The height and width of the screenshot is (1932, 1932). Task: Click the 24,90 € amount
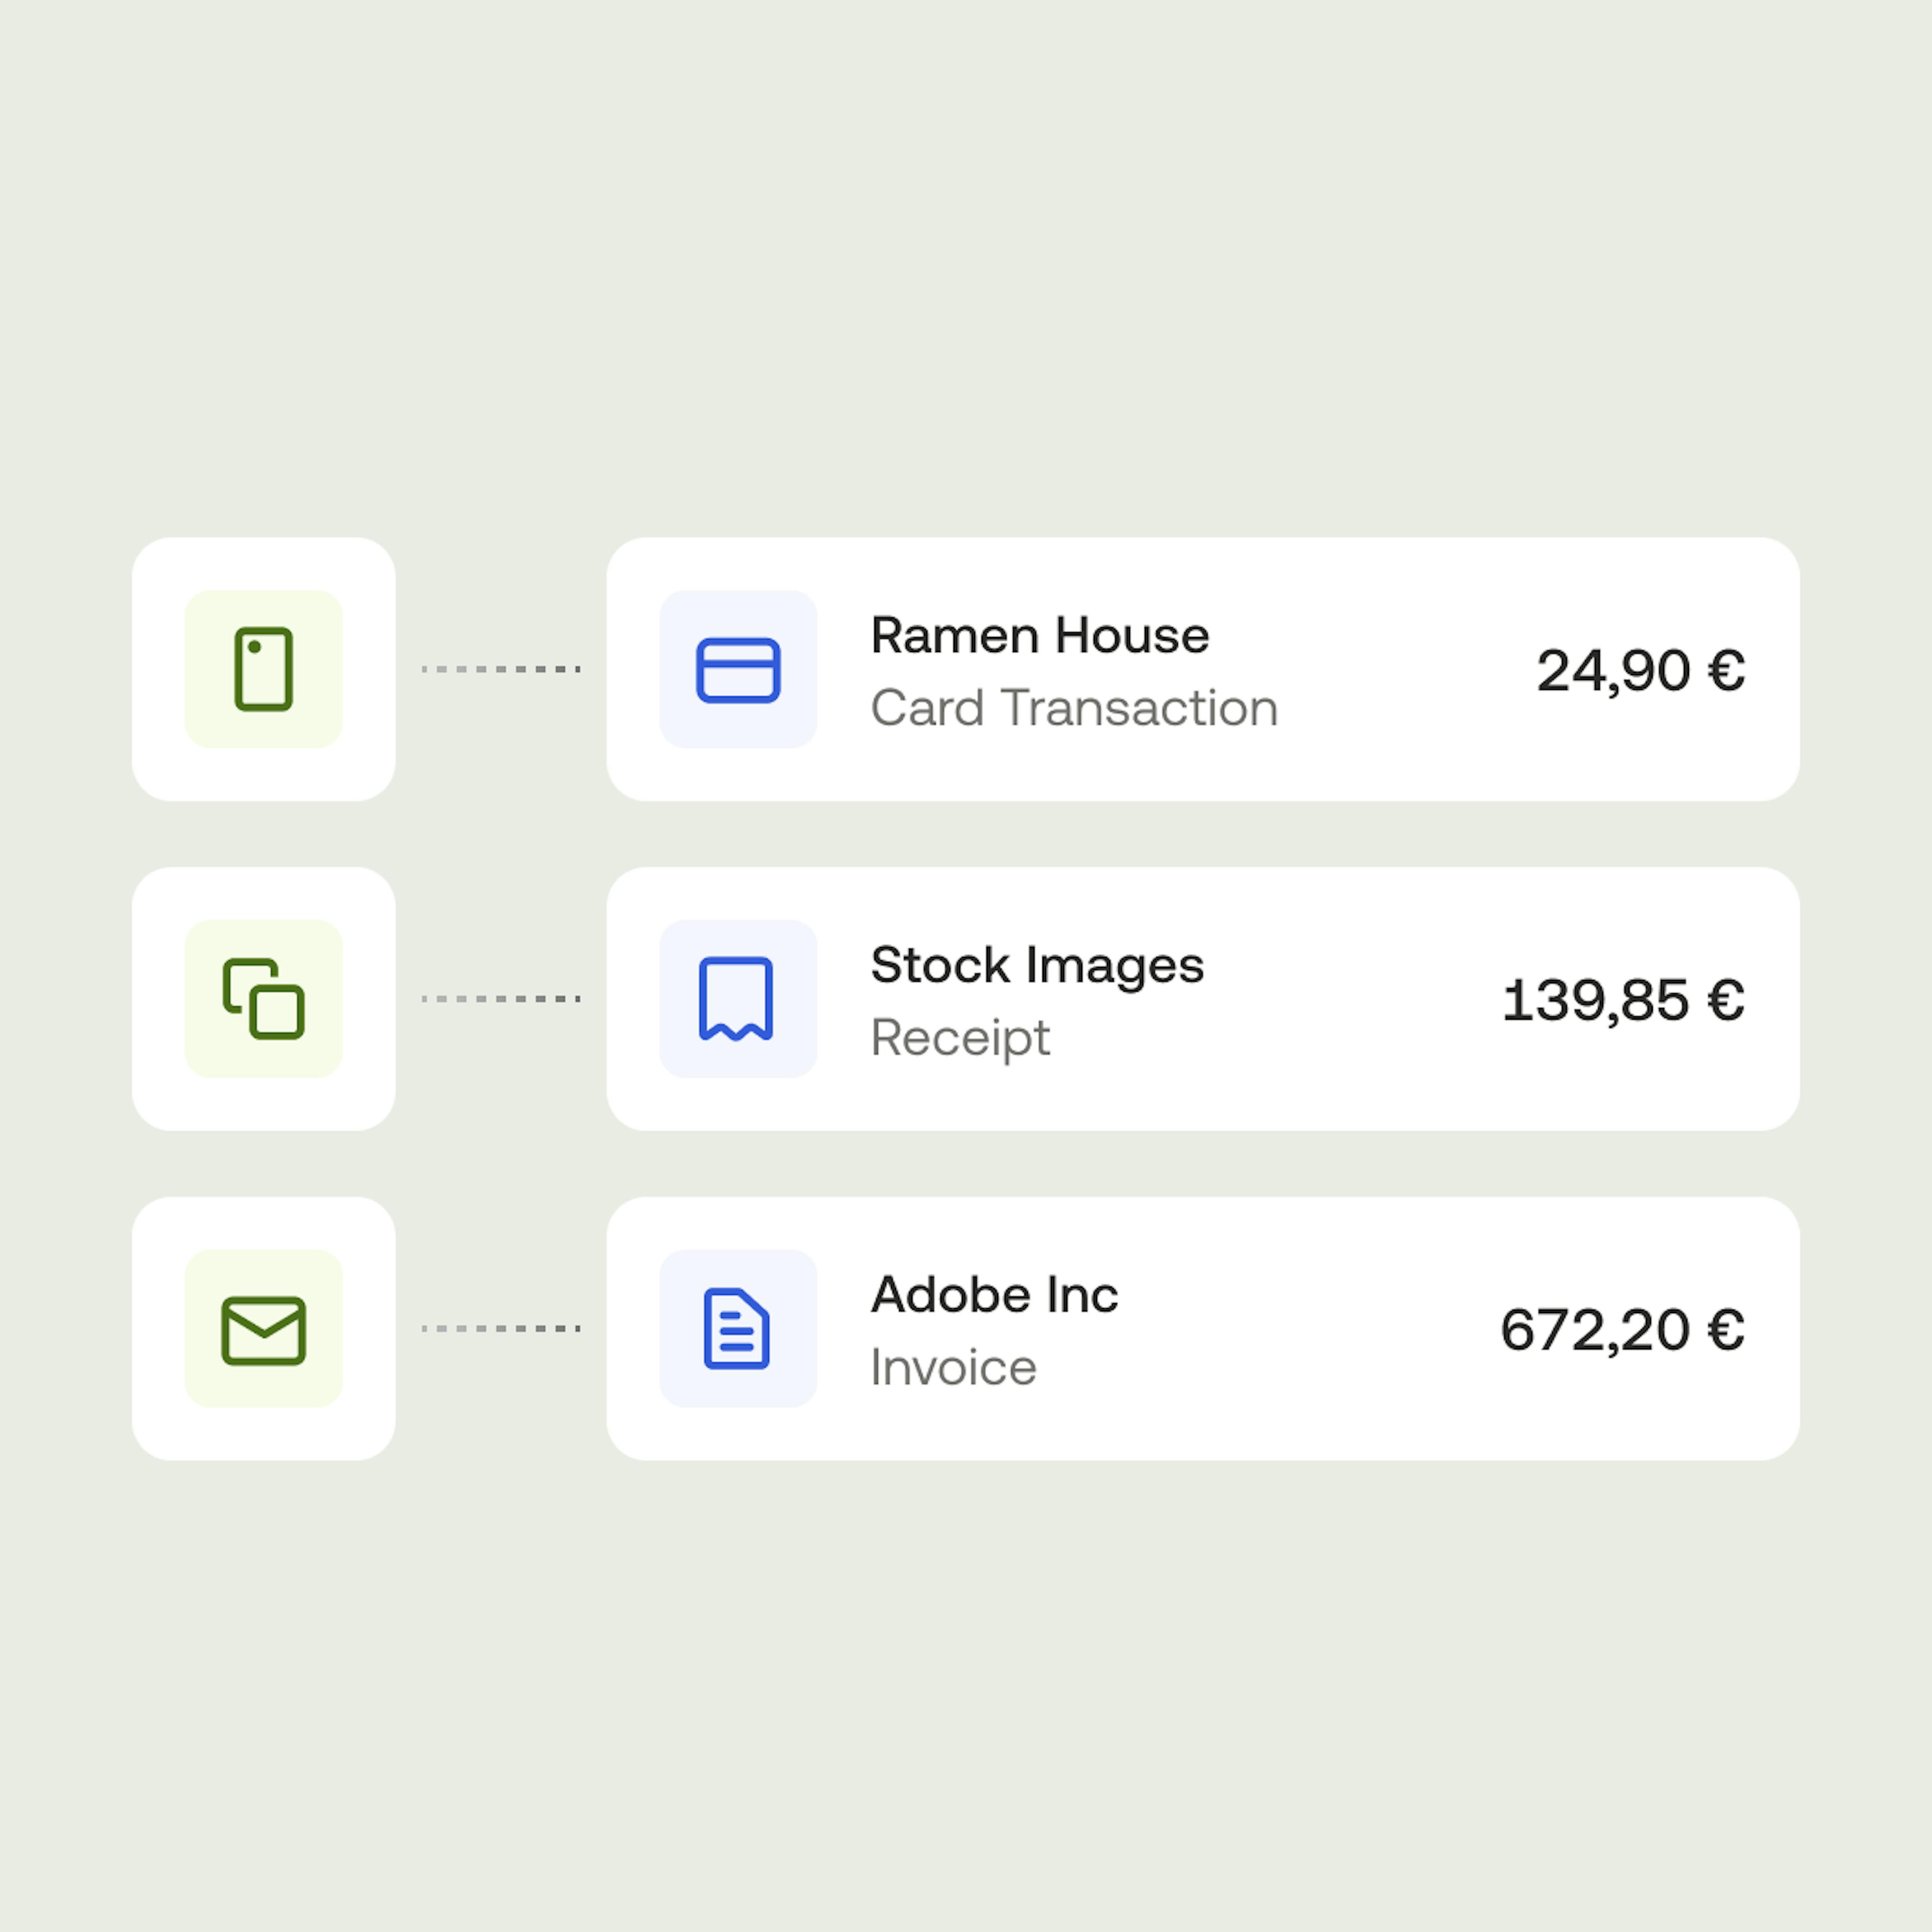pyautogui.click(x=1640, y=670)
